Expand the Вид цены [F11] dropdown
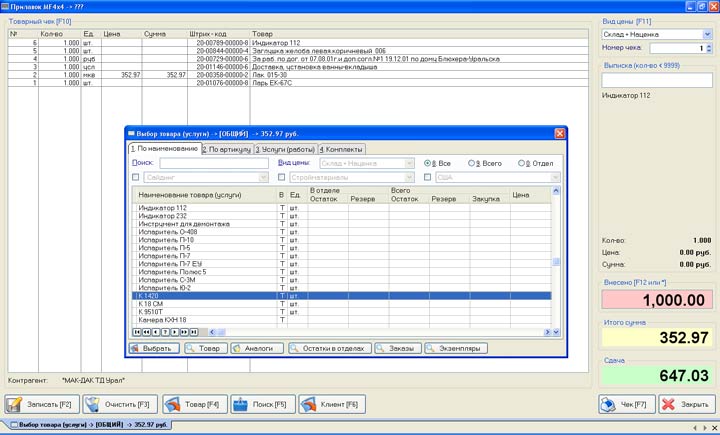Screen dimensions: 720x435 click(x=706, y=33)
